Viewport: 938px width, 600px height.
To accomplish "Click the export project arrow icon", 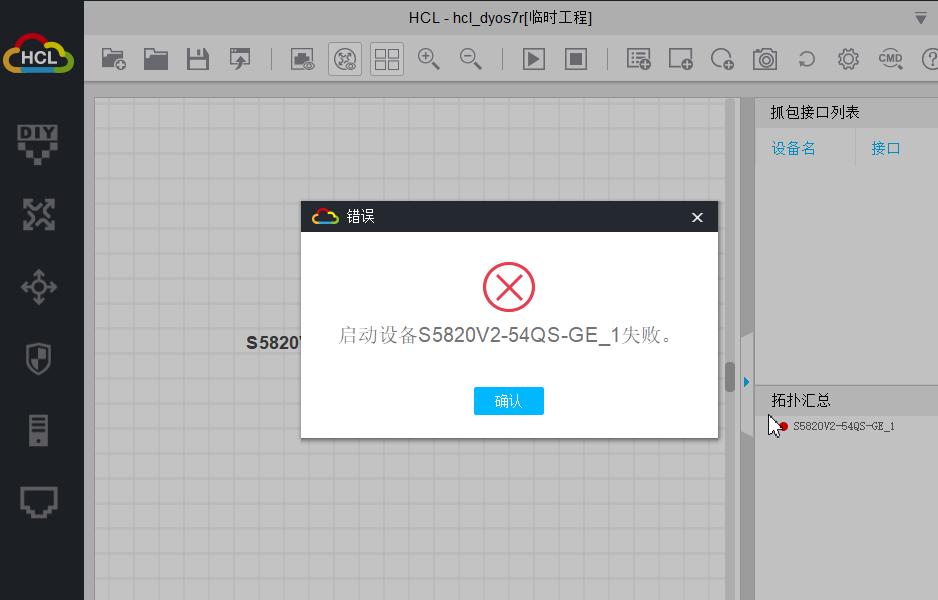I will click(x=240, y=59).
